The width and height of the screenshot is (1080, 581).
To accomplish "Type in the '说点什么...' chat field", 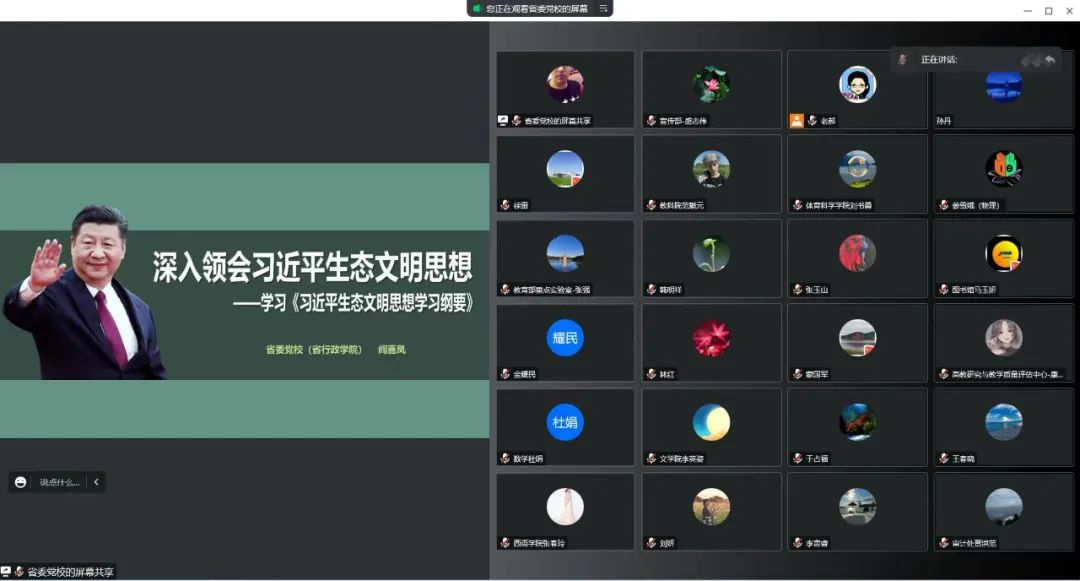I will click(60, 482).
